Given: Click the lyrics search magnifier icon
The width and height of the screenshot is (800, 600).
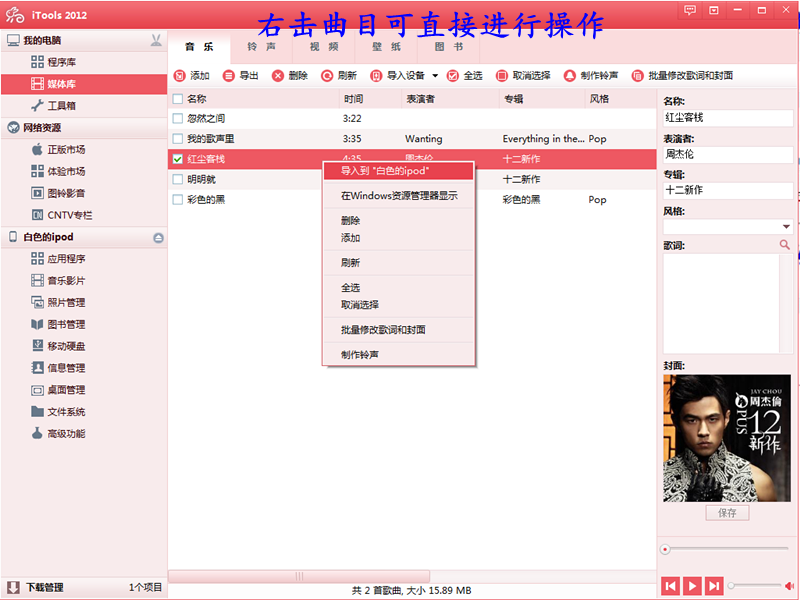Looking at the screenshot, I should point(785,245).
